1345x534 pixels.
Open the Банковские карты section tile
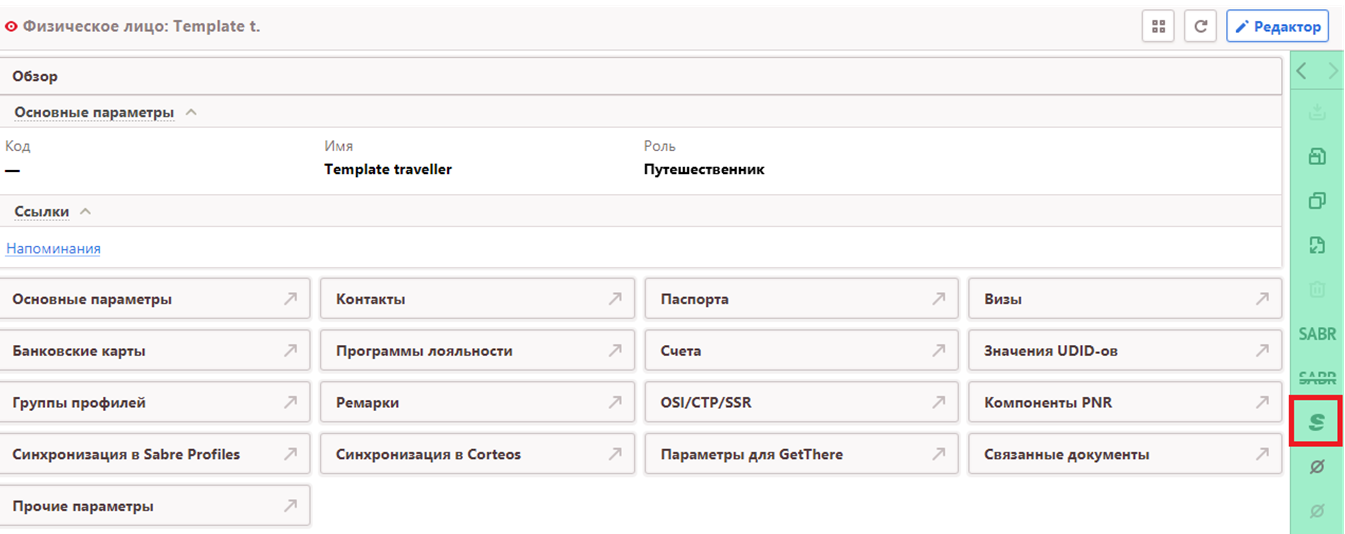pos(154,351)
